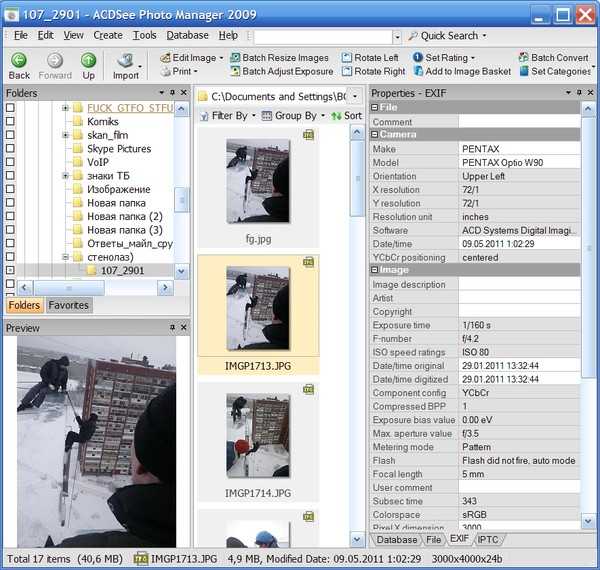Viewport: 600px width, 570px height.
Task: Collapse the File section in Properties
Action: click(x=375, y=107)
